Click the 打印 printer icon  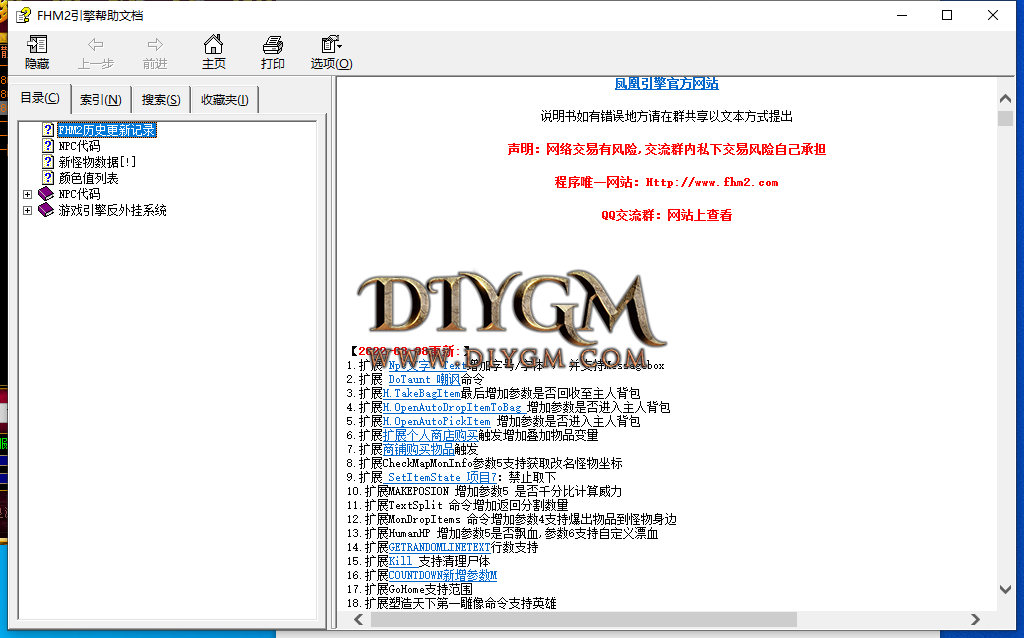coord(272,45)
